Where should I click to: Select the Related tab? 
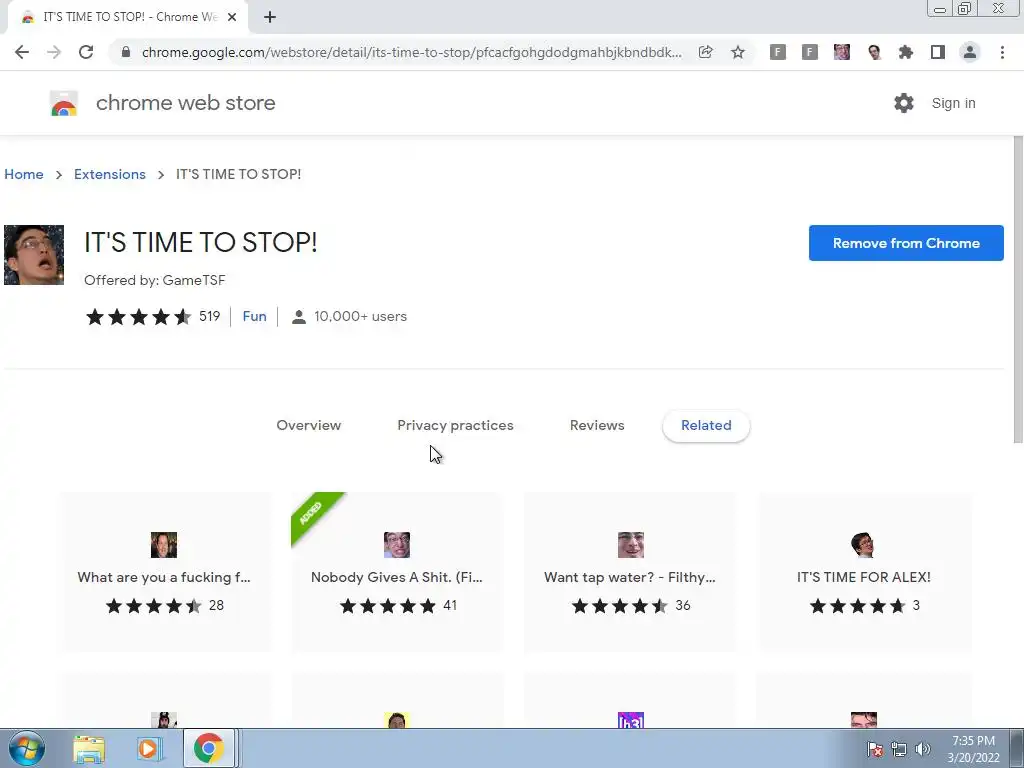tap(706, 426)
